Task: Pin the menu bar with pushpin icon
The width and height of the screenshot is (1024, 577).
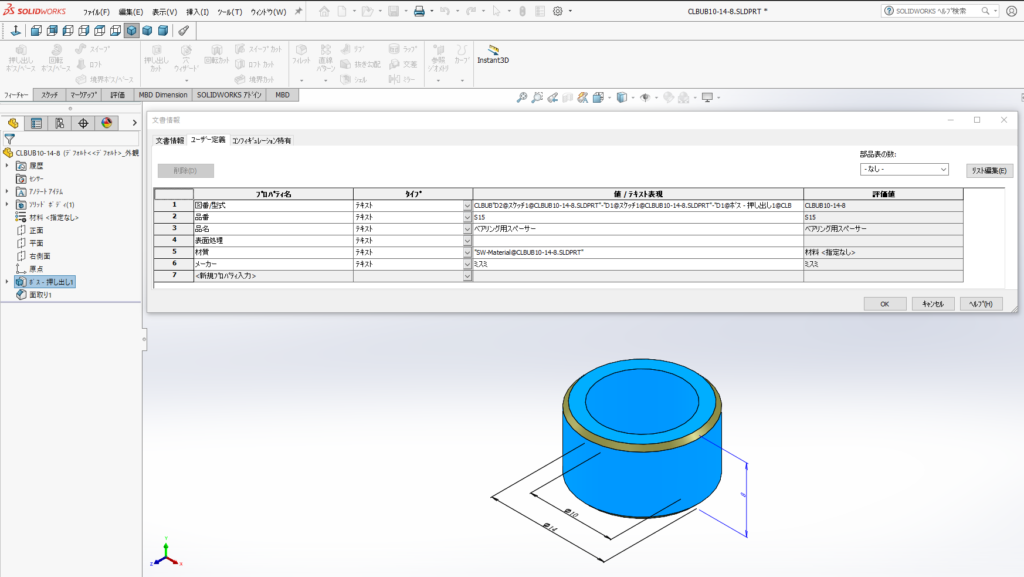Action: pyautogui.click(x=298, y=11)
